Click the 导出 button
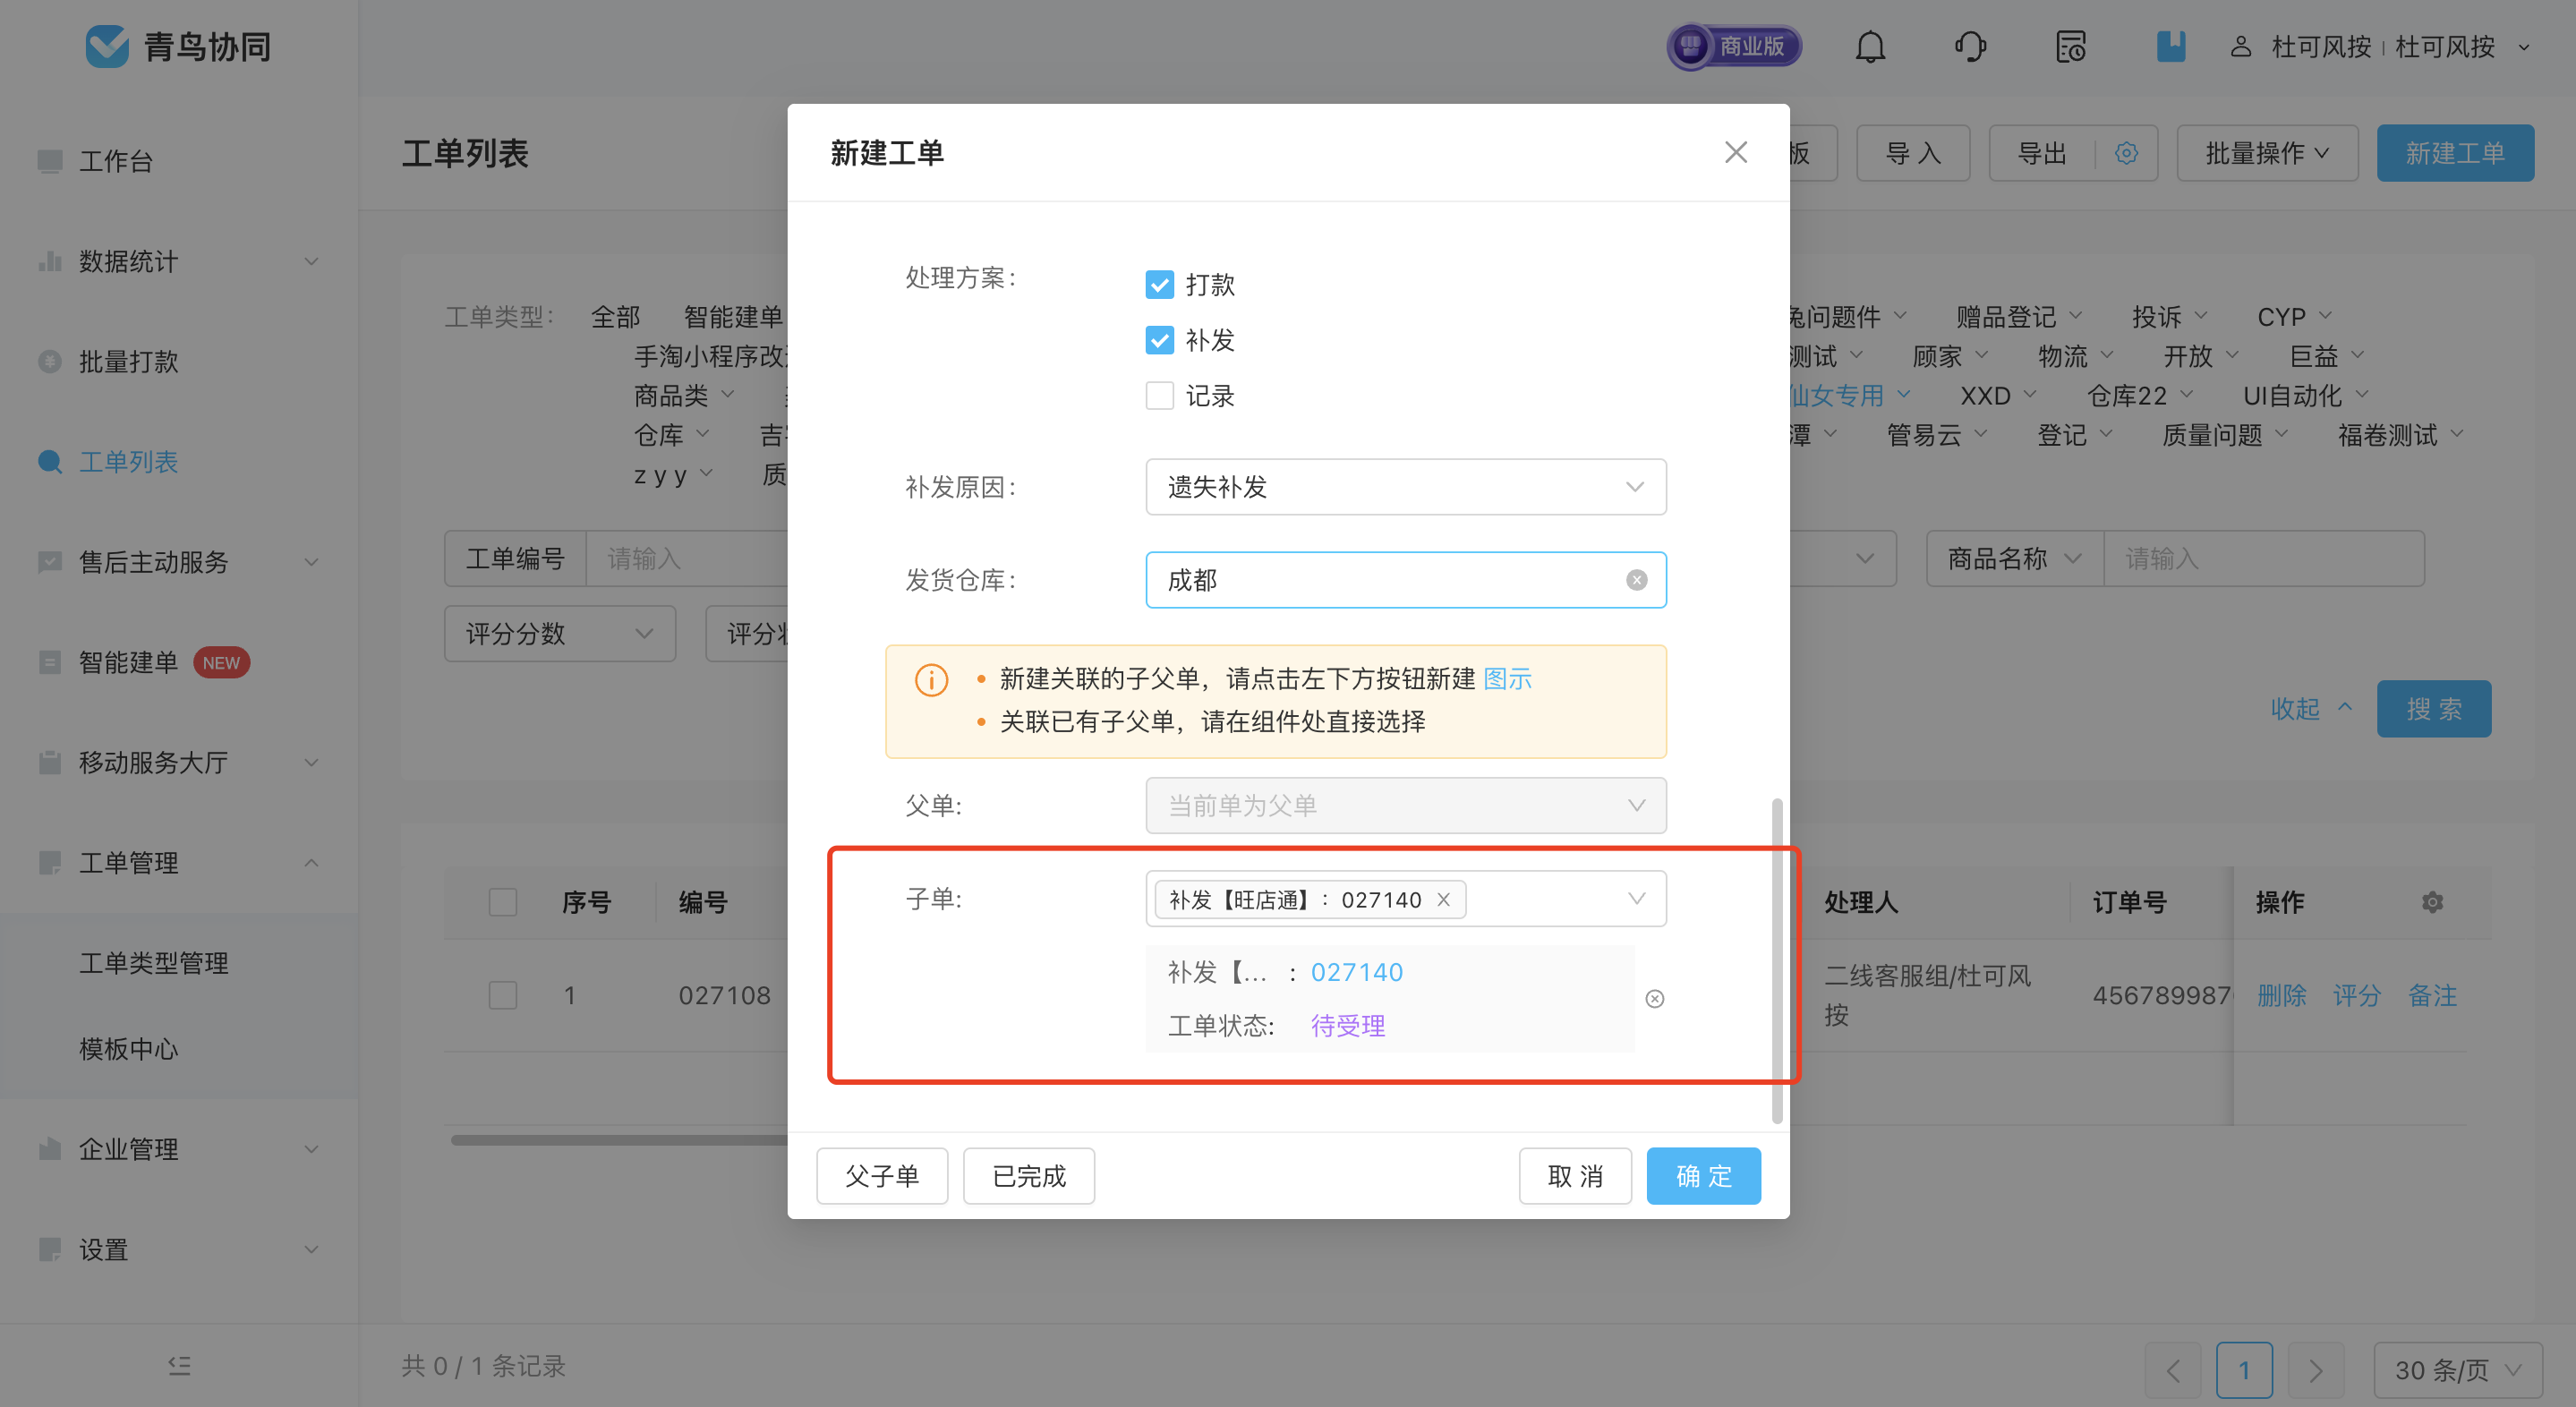The width and height of the screenshot is (2576, 1407). point(2041,153)
